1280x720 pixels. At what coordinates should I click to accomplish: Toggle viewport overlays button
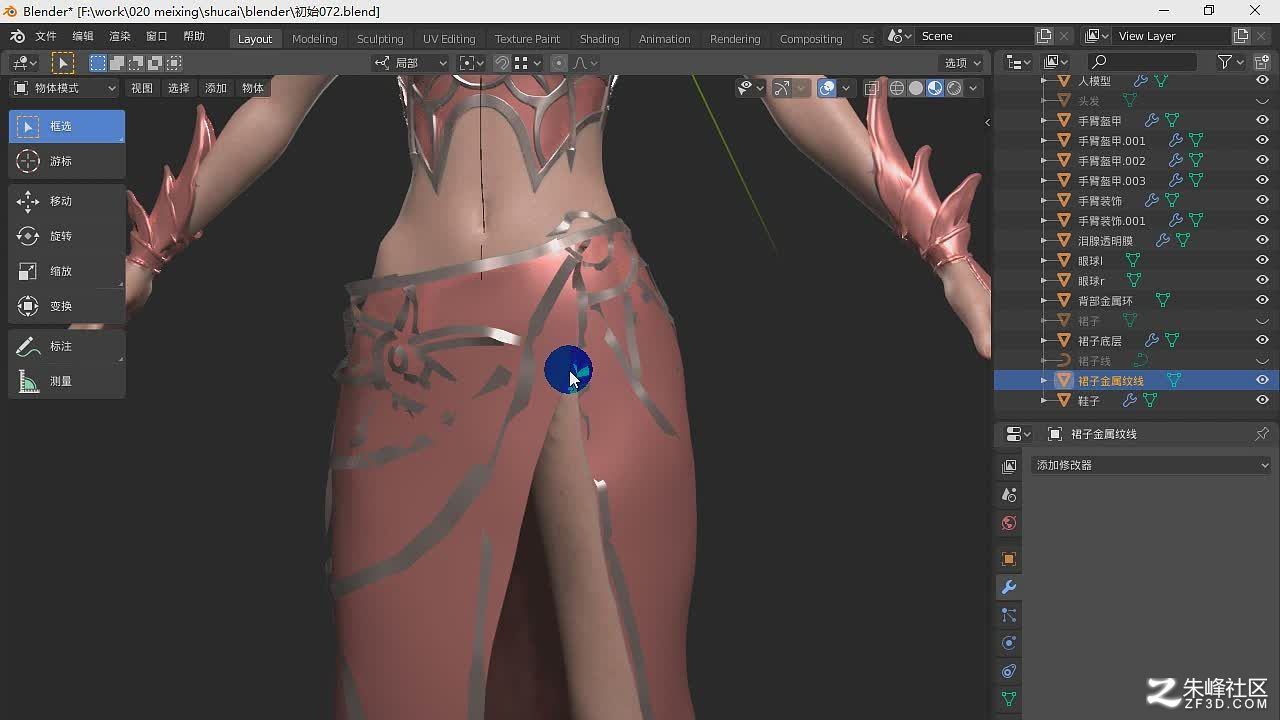click(x=827, y=88)
